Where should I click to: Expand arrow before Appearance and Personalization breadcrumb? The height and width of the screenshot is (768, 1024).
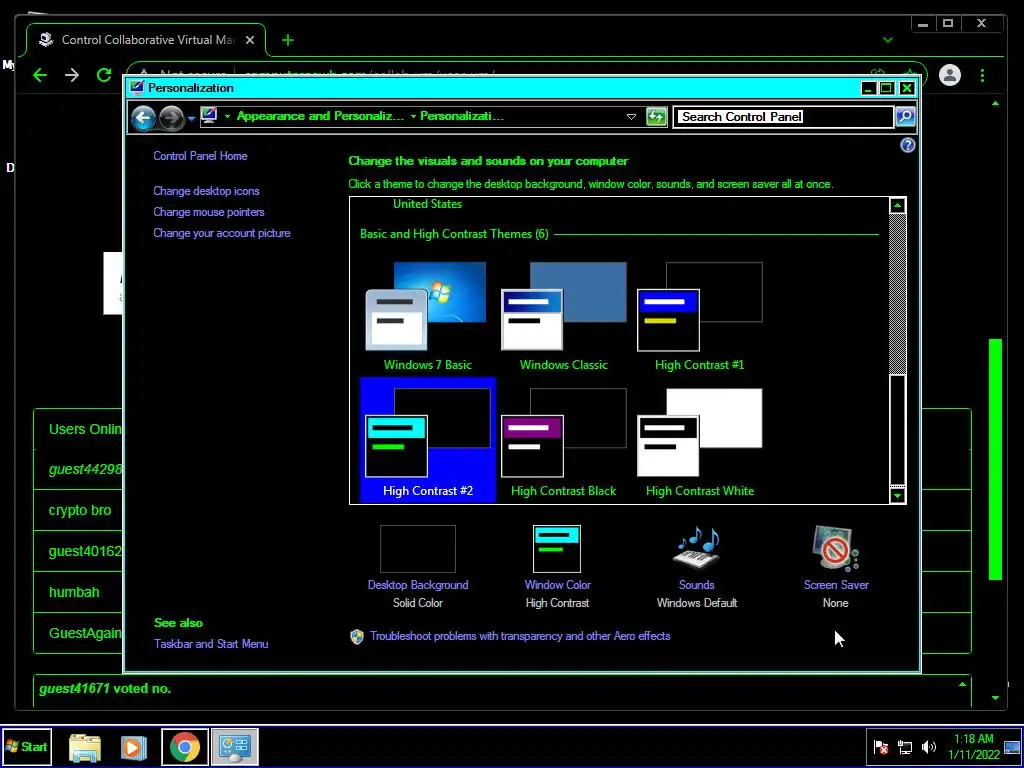pos(227,116)
